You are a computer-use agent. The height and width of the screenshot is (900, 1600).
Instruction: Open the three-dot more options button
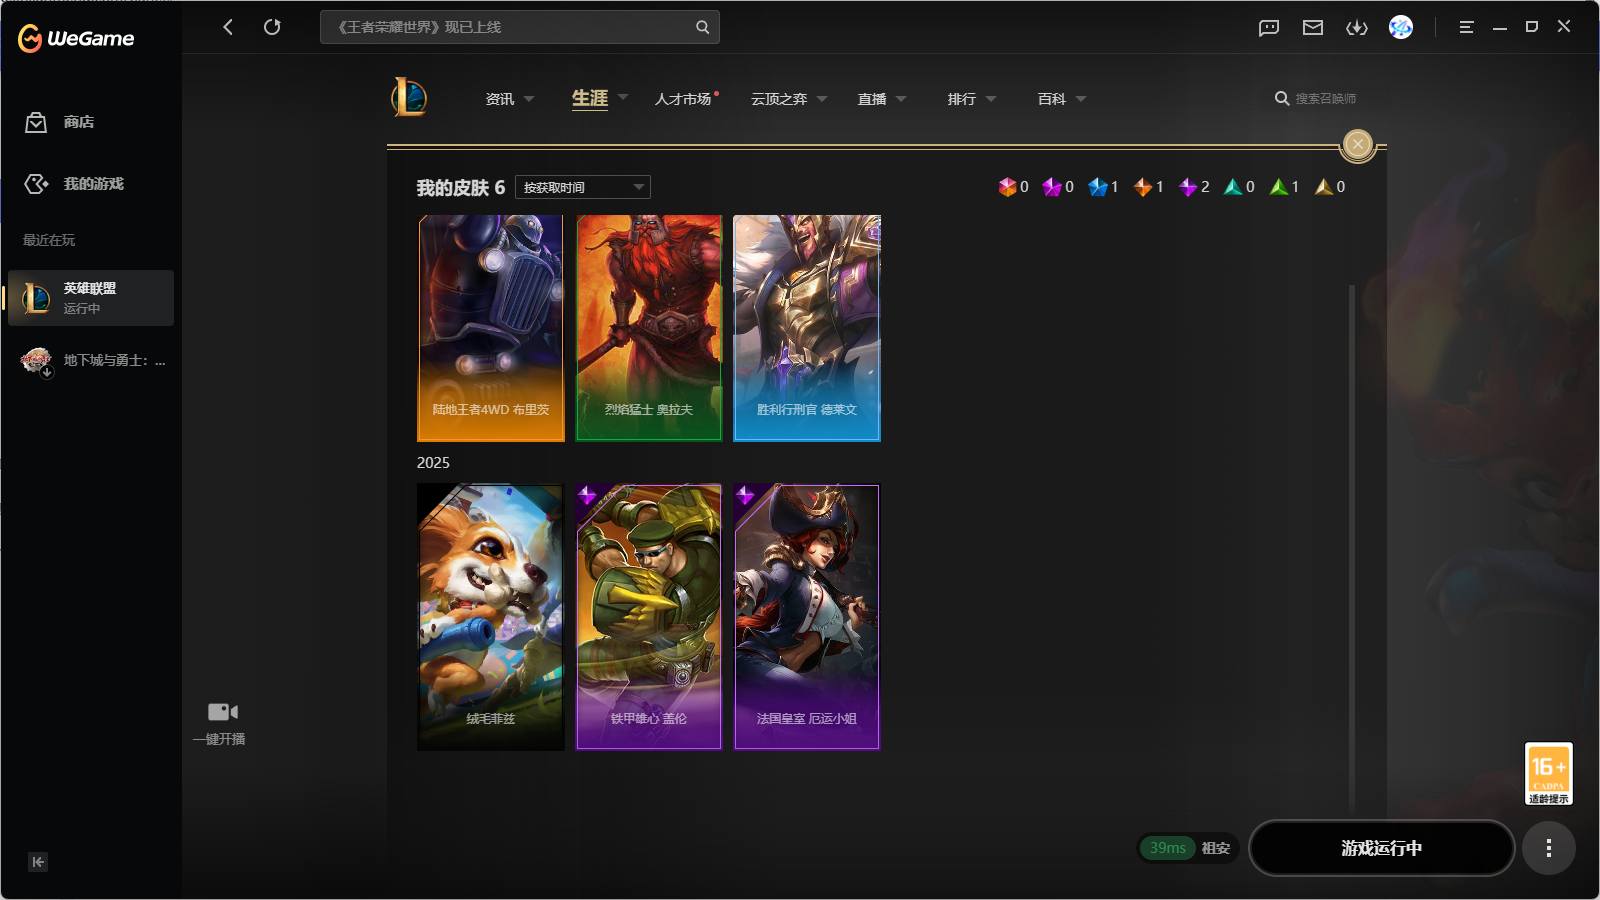(1548, 848)
